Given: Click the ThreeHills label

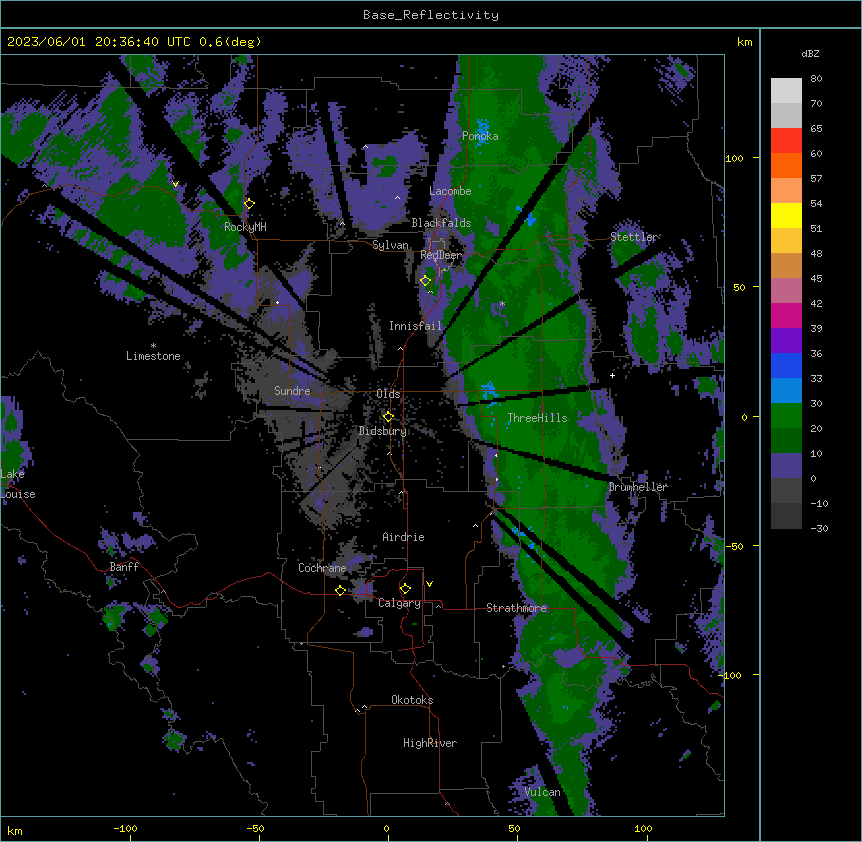Looking at the screenshot, I should 537,418.
